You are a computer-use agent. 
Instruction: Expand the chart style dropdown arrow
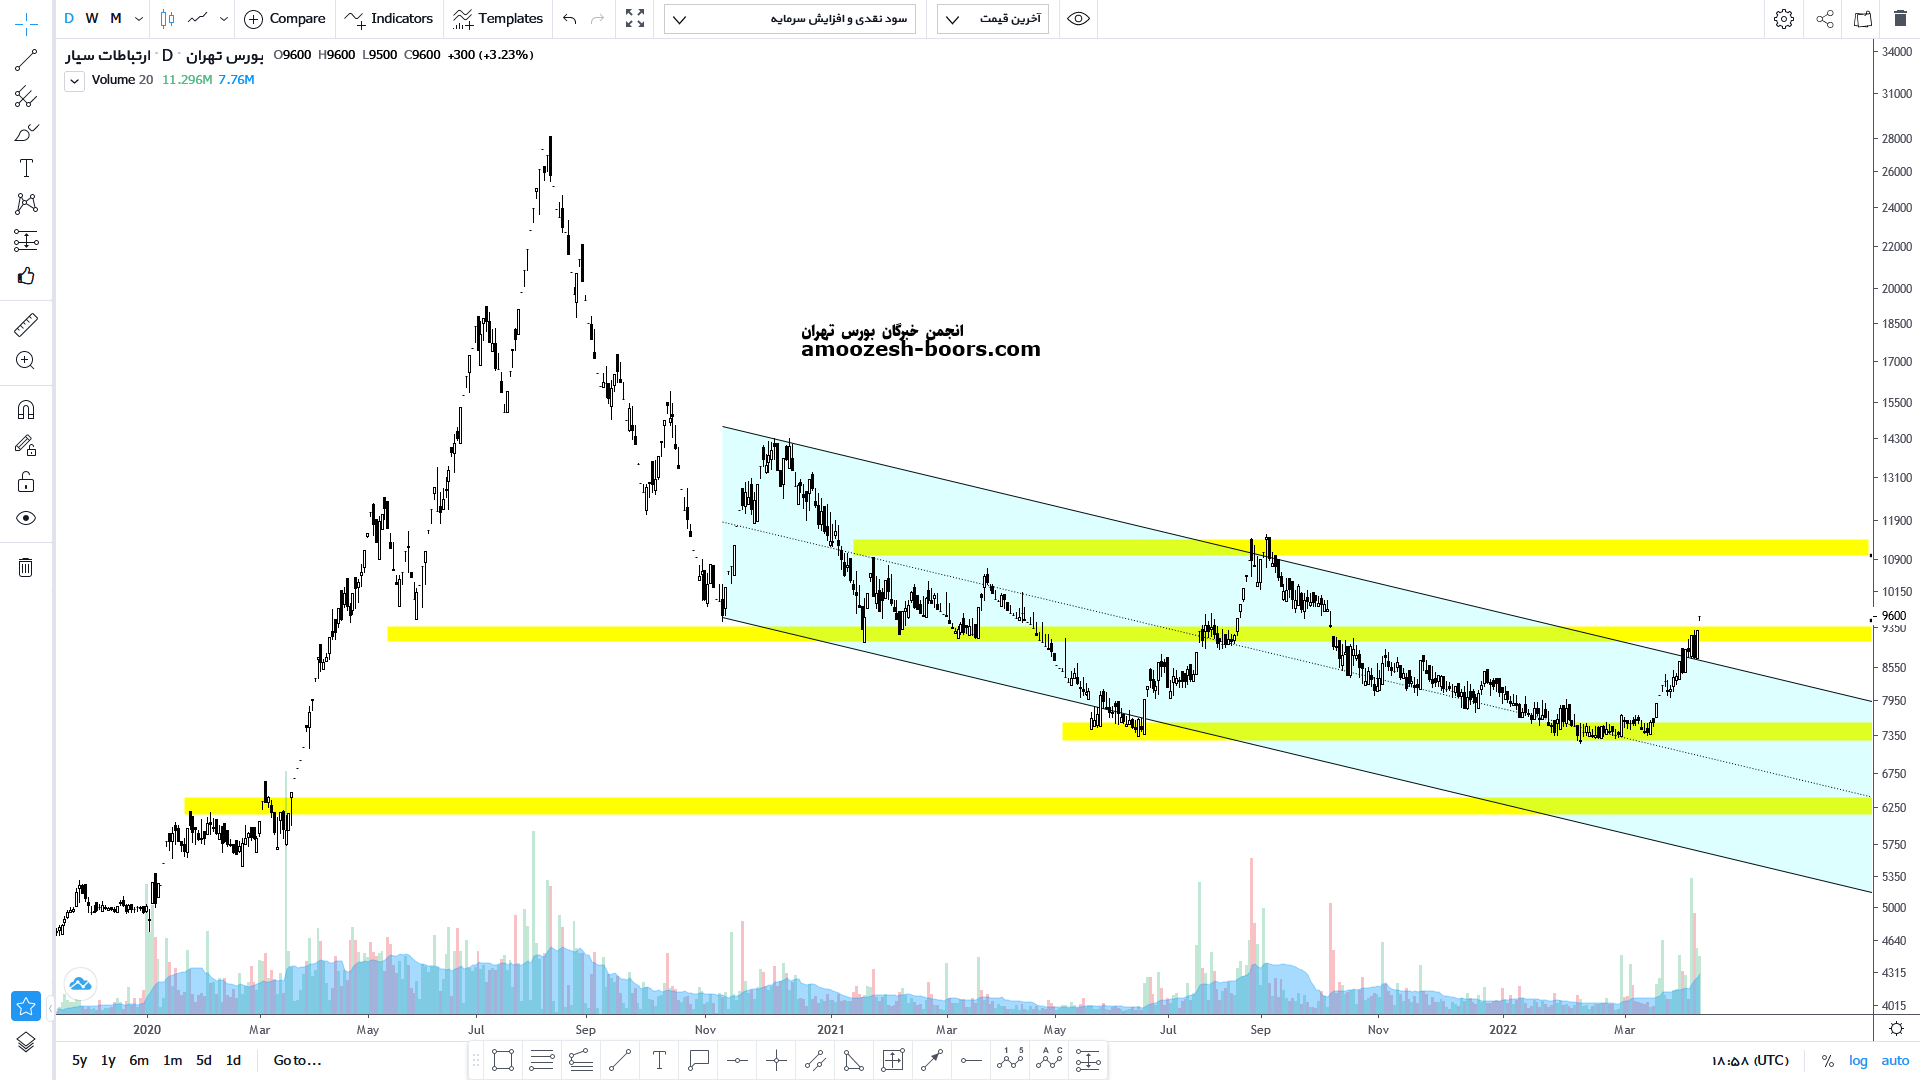(224, 19)
